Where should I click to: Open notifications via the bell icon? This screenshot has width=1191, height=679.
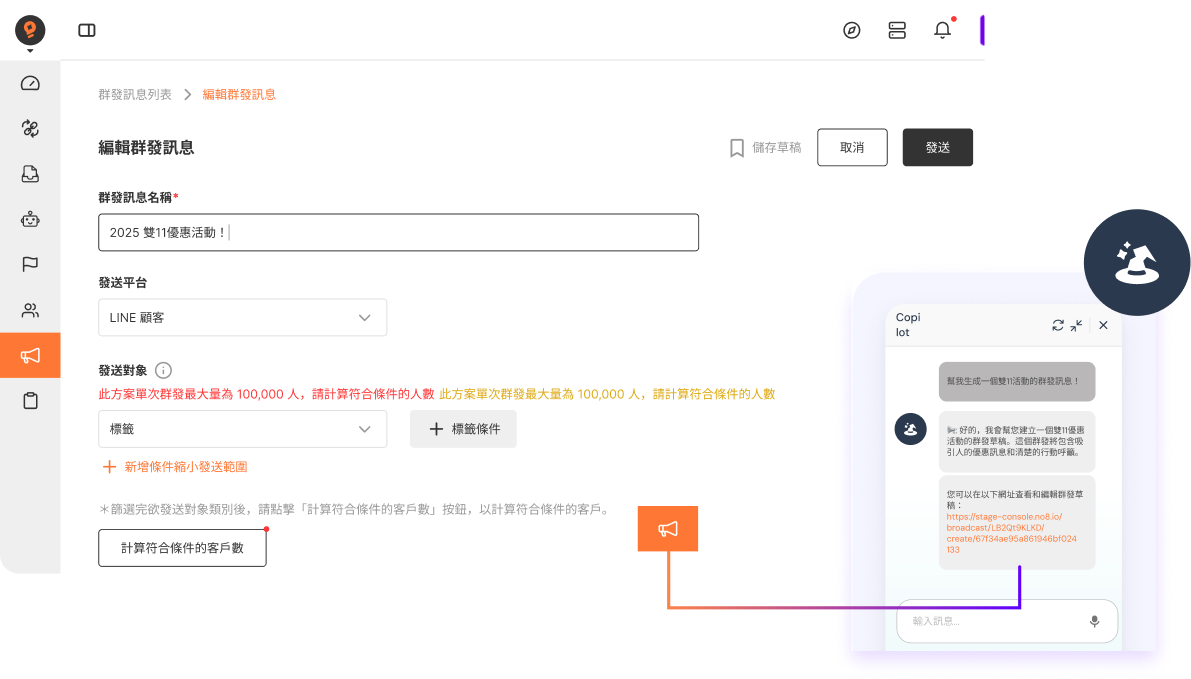point(941,30)
